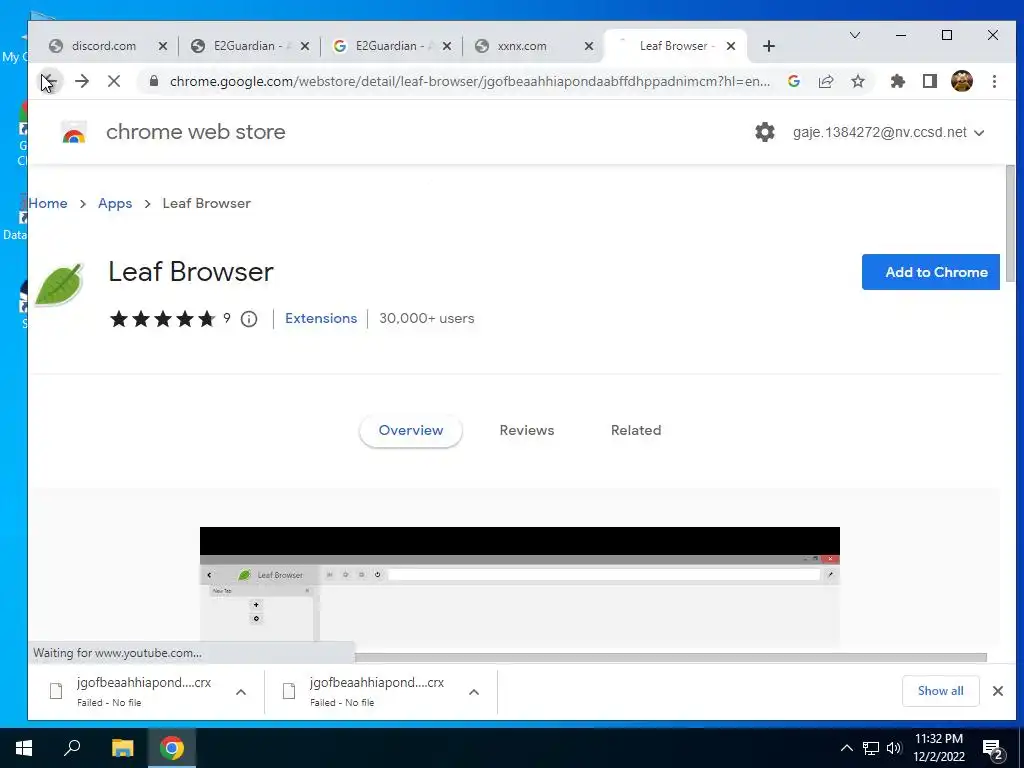Click the Leaf Browser leaf icon

click(59, 285)
